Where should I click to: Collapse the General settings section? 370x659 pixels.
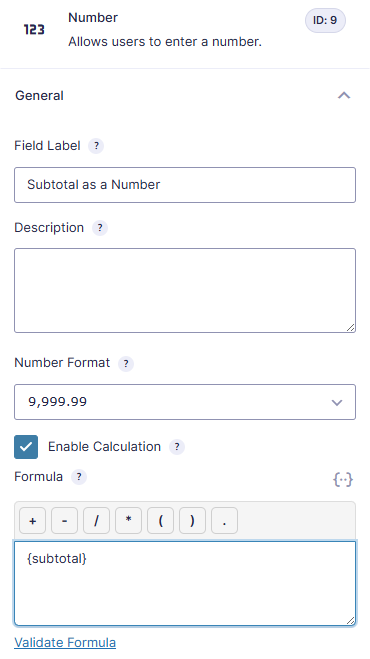(344, 95)
